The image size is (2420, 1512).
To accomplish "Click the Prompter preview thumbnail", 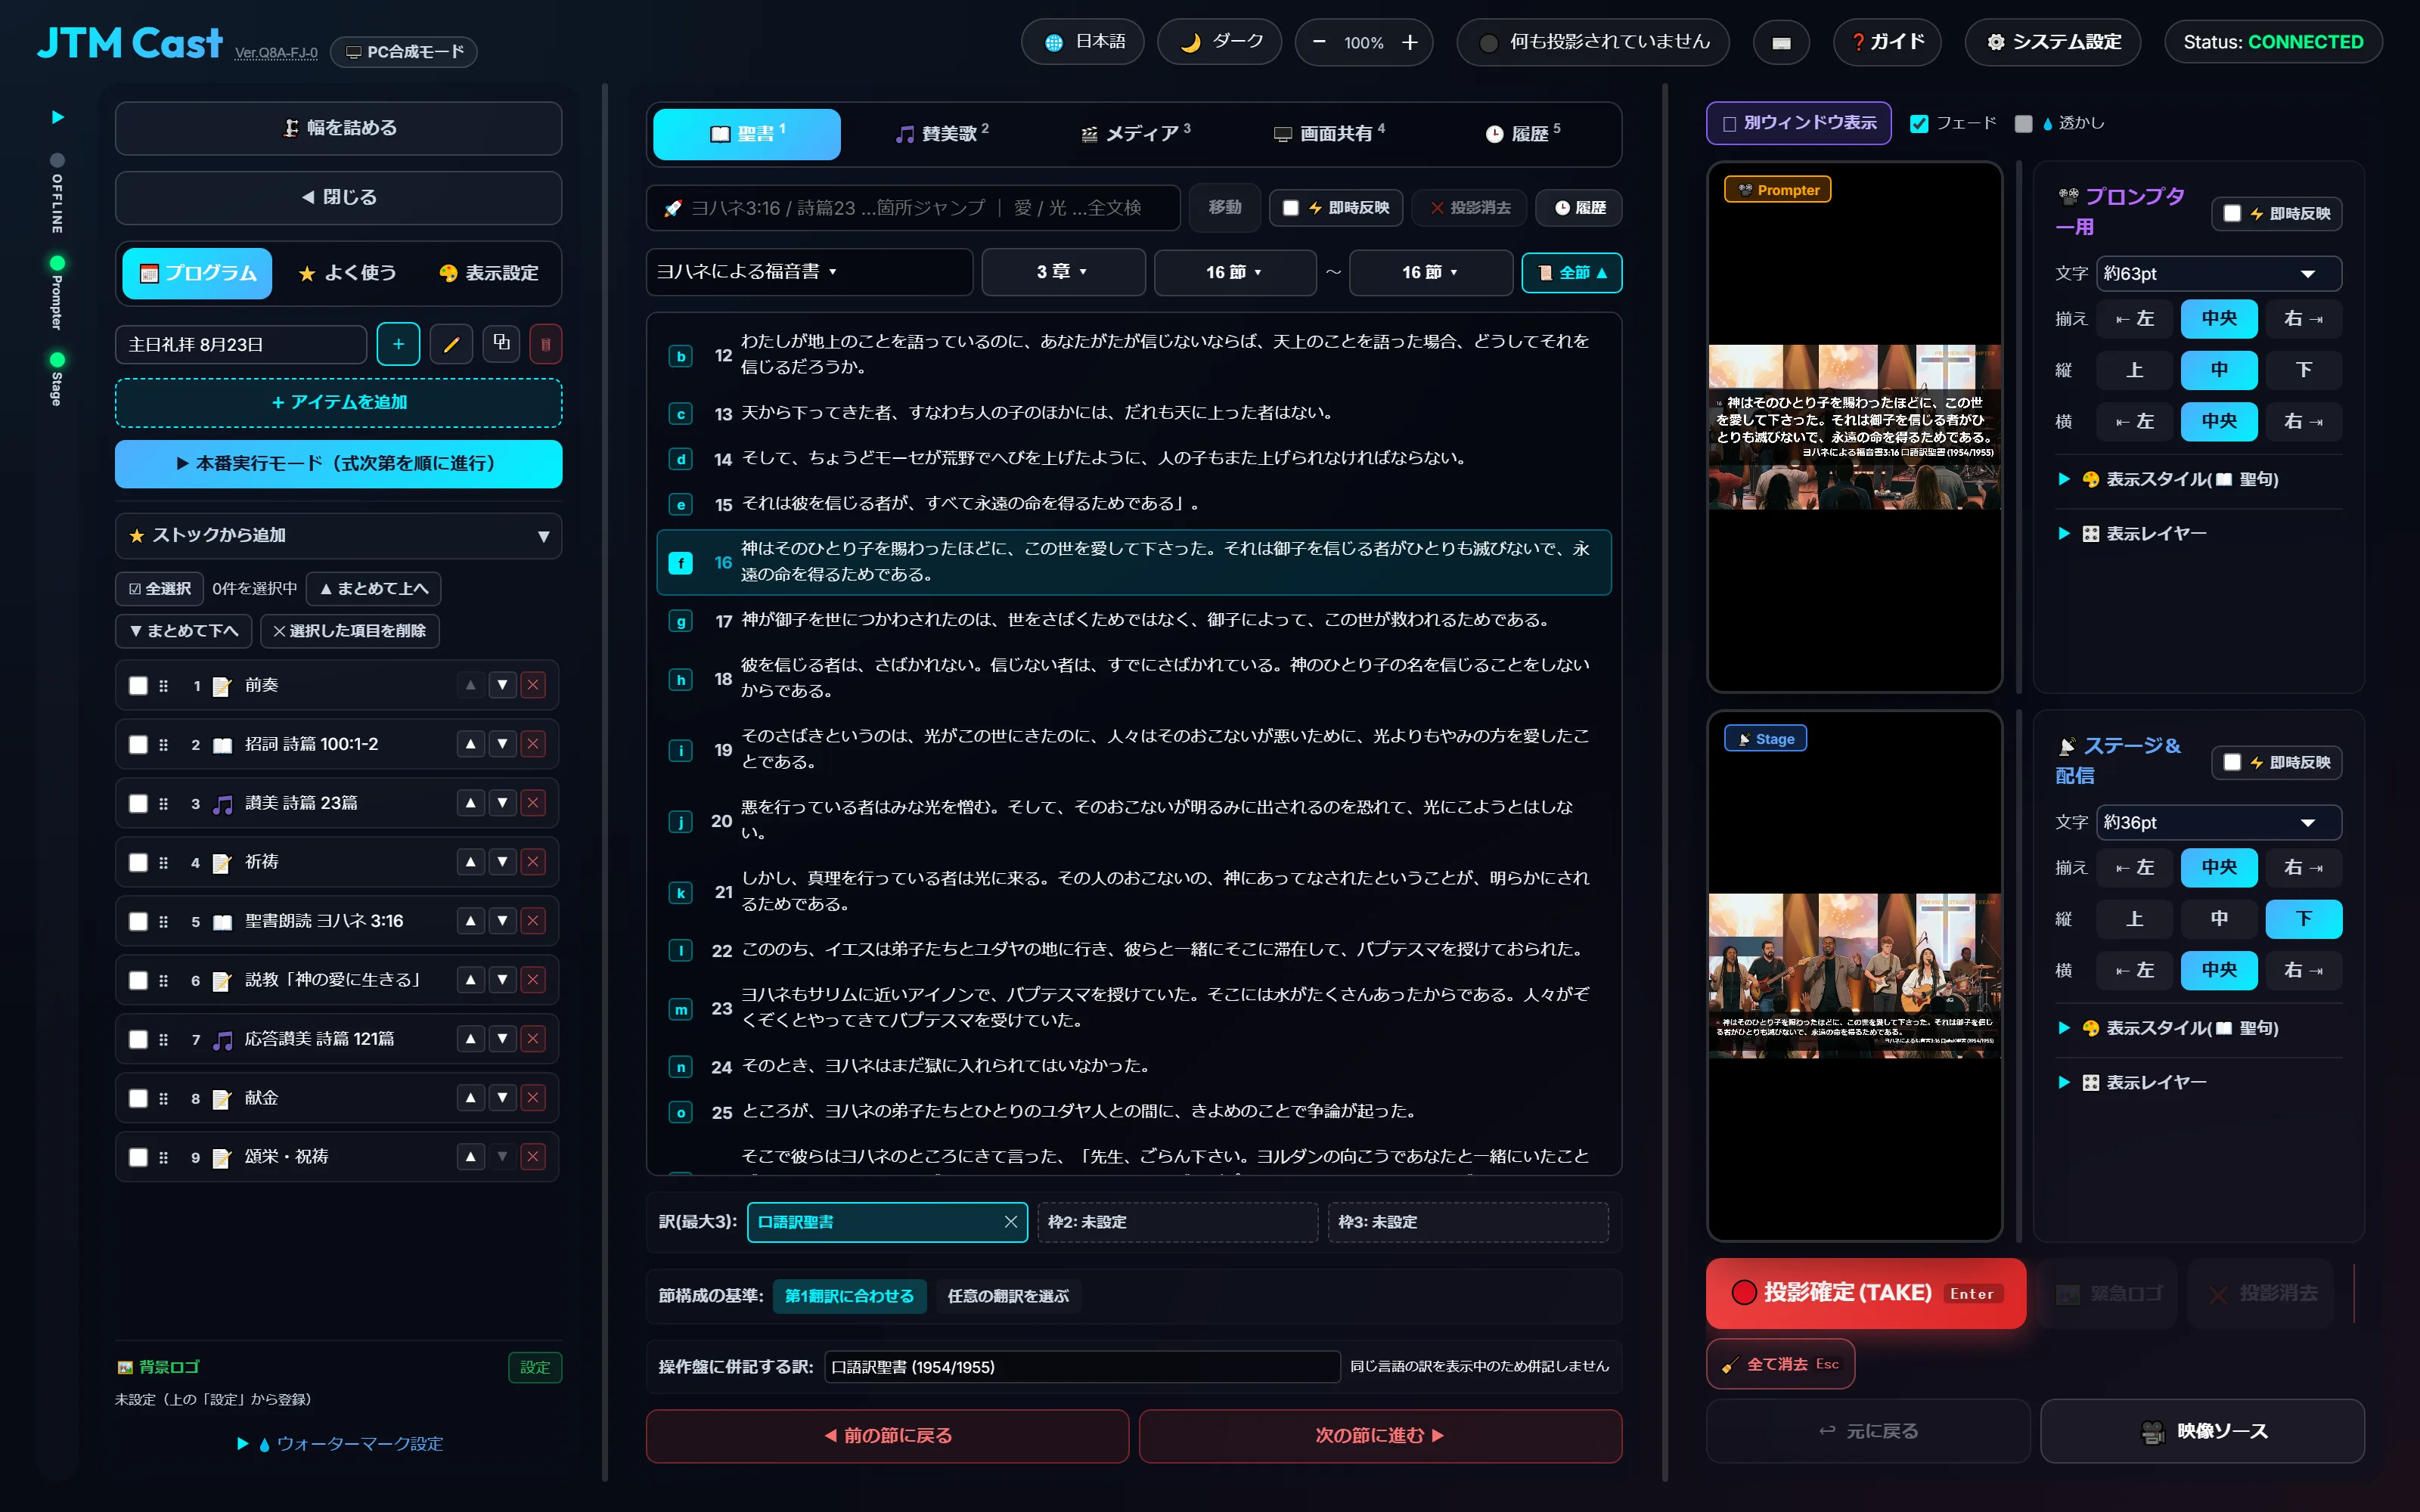I will [x=1854, y=427].
